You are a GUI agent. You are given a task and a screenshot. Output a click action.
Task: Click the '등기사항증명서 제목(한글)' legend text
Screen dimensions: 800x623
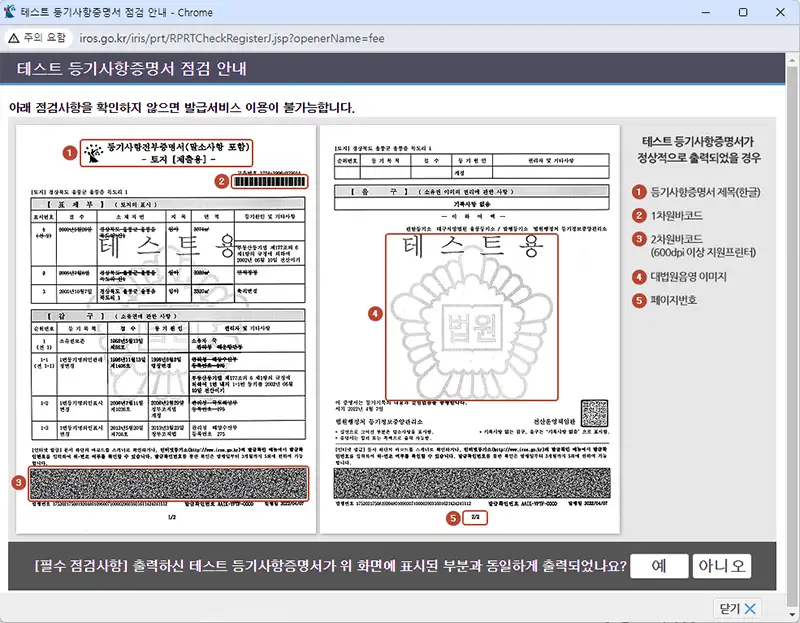click(x=705, y=192)
